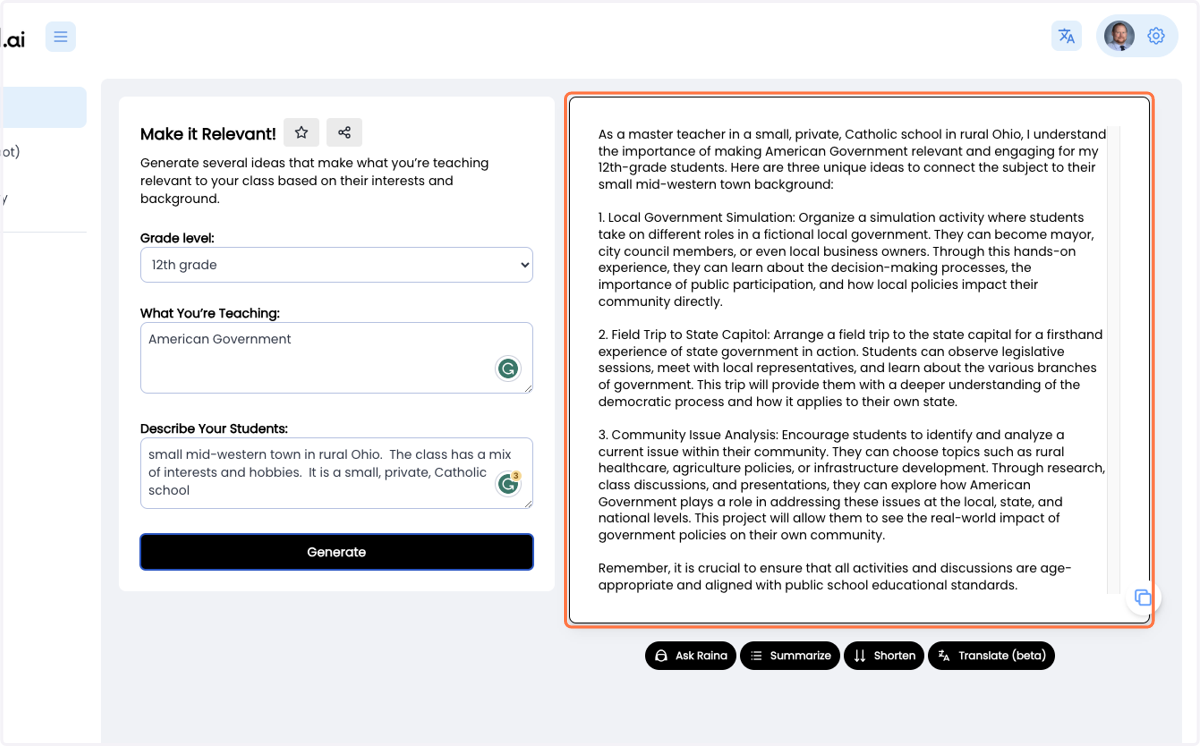Click the Local Government Simulation paragraph
Viewport: 1200px width, 746px height.
tap(847, 260)
